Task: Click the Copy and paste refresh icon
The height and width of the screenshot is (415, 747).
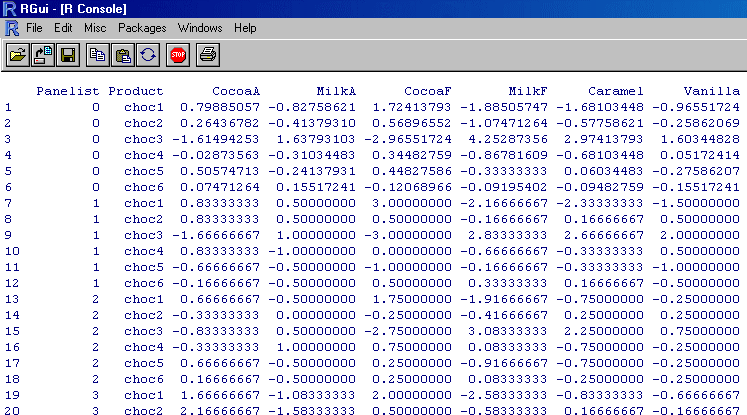Action: click(x=148, y=55)
